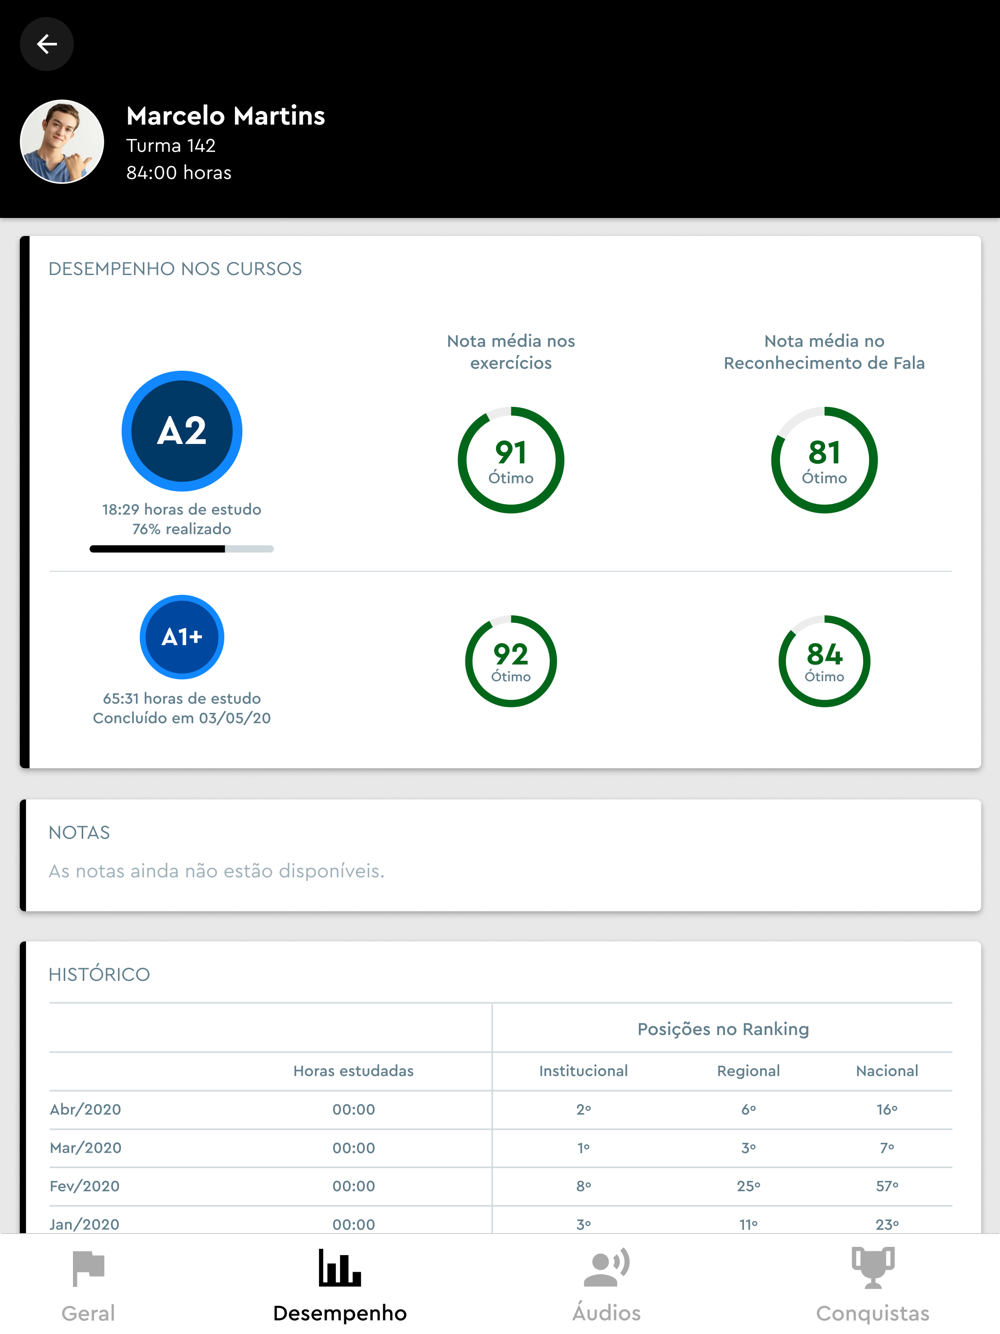Switch to the Conquistas tab label
Viewport: 1000px width, 1334px height.
coord(873,1313)
